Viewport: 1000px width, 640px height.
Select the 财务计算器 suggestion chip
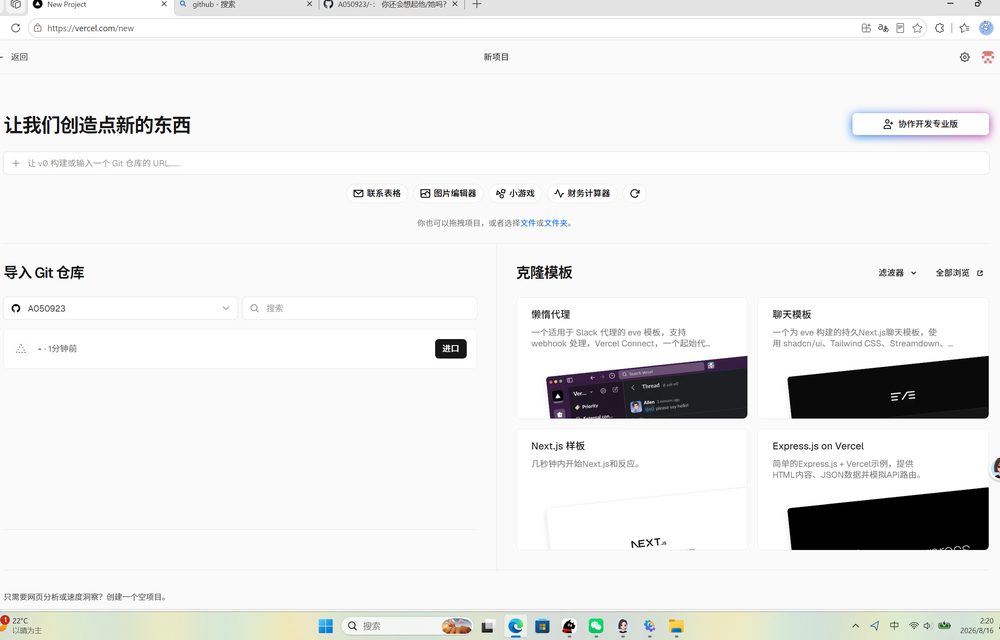pyautogui.click(x=582, y=193)
